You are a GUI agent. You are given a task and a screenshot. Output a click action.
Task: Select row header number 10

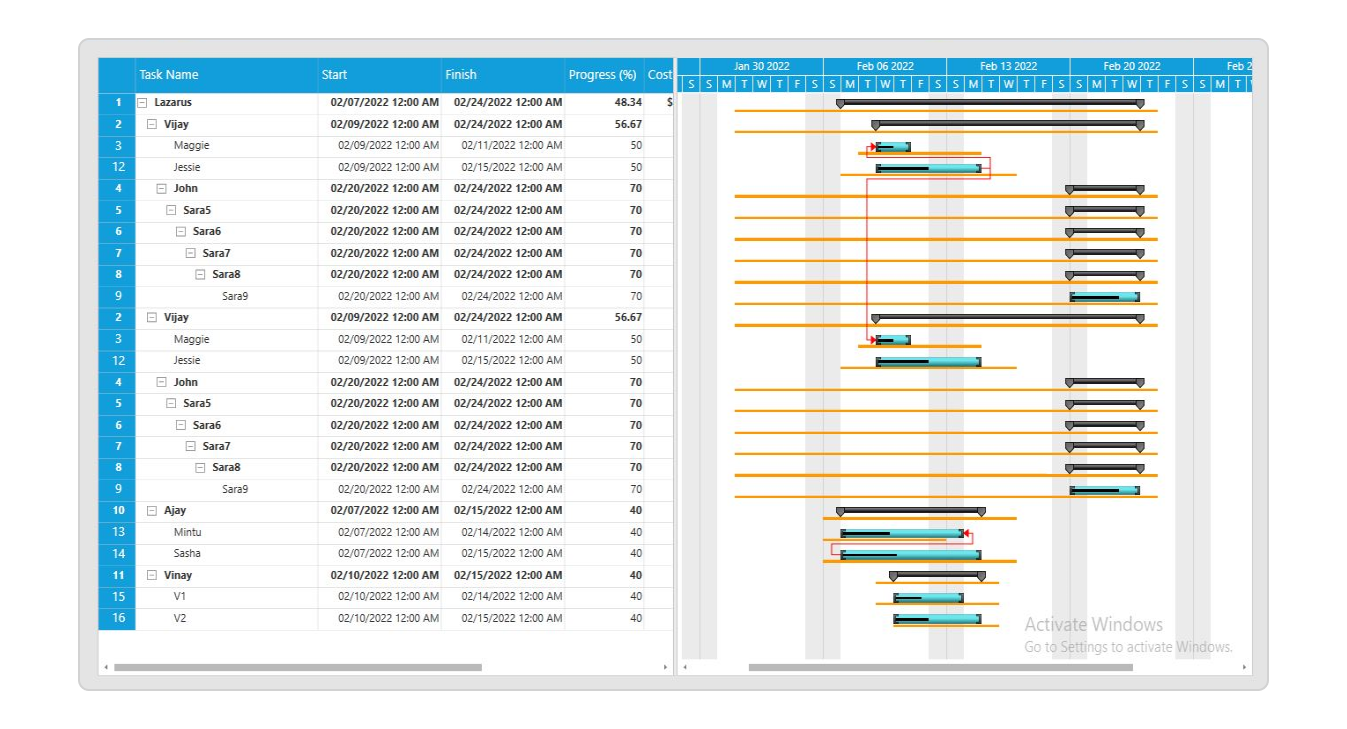coord(117,511)
